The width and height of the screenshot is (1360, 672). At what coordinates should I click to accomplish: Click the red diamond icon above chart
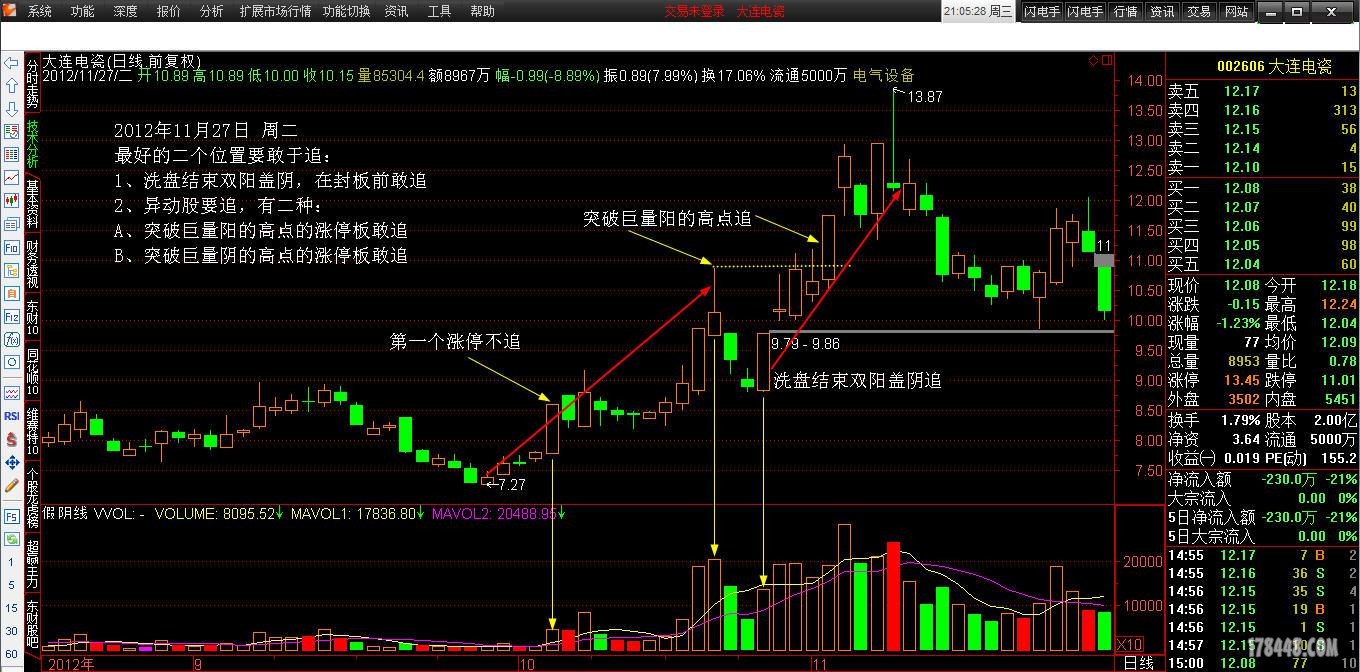click(1093, 61)
